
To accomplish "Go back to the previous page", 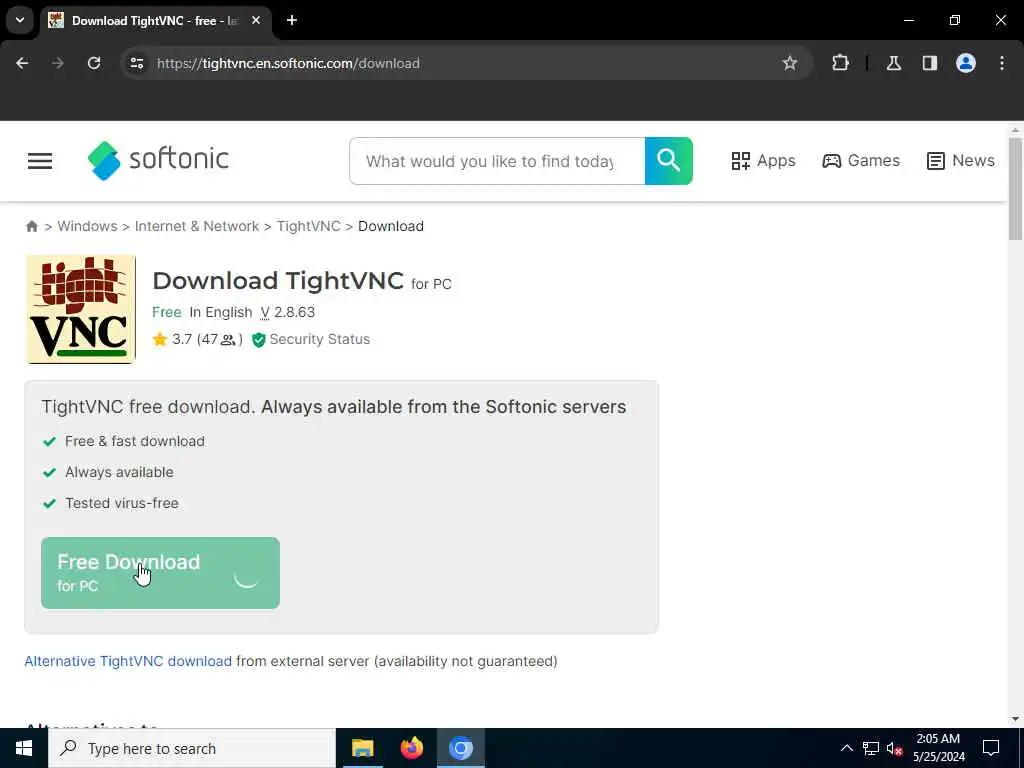I will pos(22,63).
